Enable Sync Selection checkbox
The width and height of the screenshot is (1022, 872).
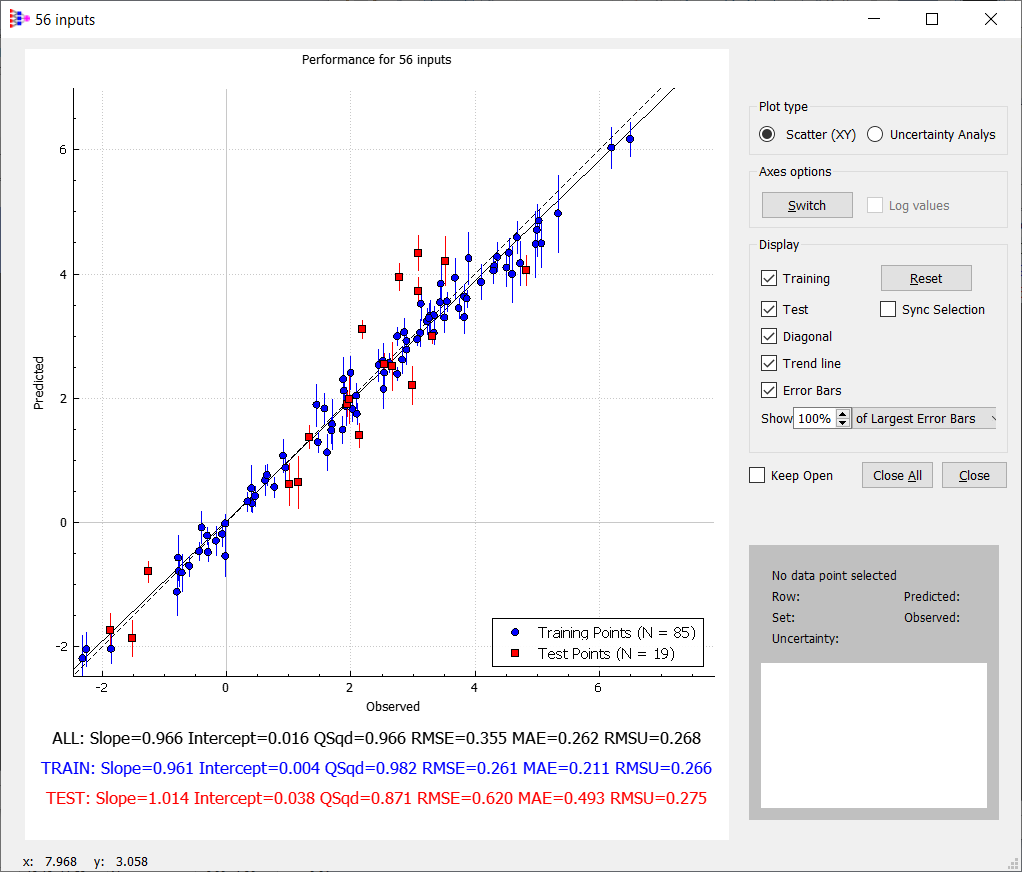[888, 309]
